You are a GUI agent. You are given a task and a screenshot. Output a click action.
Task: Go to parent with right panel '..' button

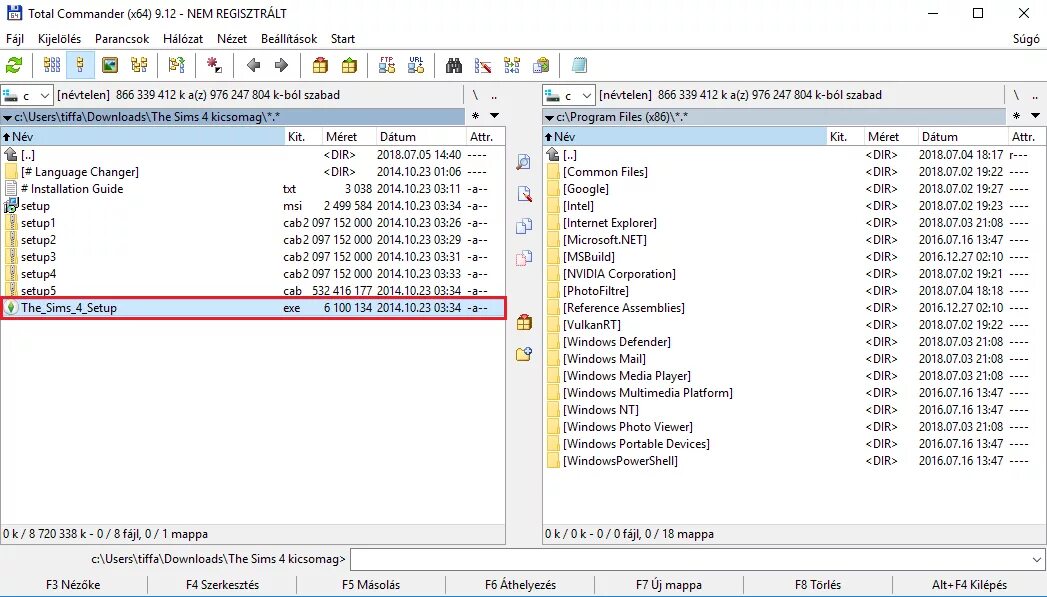pos(1036,95)
